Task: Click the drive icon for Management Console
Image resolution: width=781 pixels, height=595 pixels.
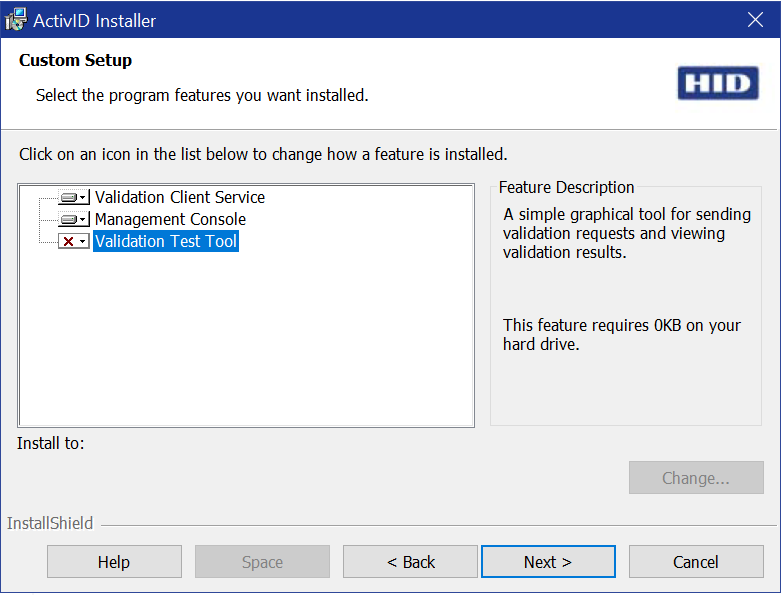Action: 69,220
